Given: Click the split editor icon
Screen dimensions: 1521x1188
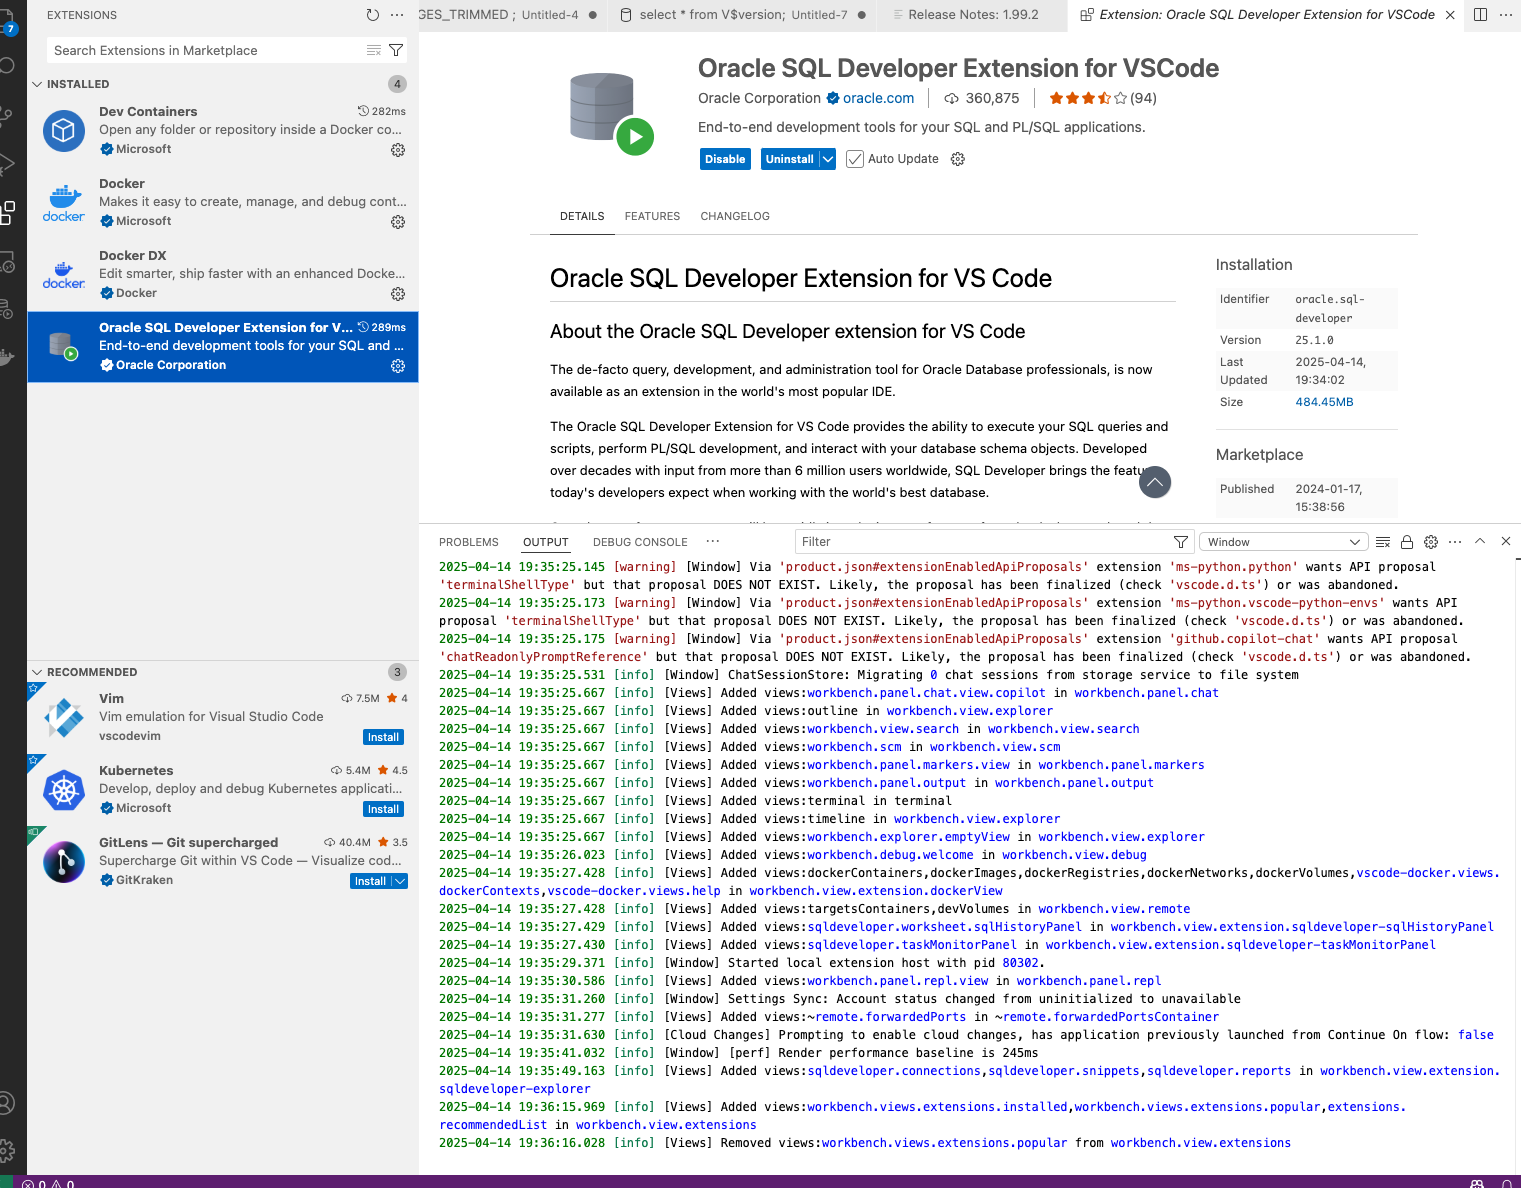Looking at the screenshot, I should [x=1480, y=15].
